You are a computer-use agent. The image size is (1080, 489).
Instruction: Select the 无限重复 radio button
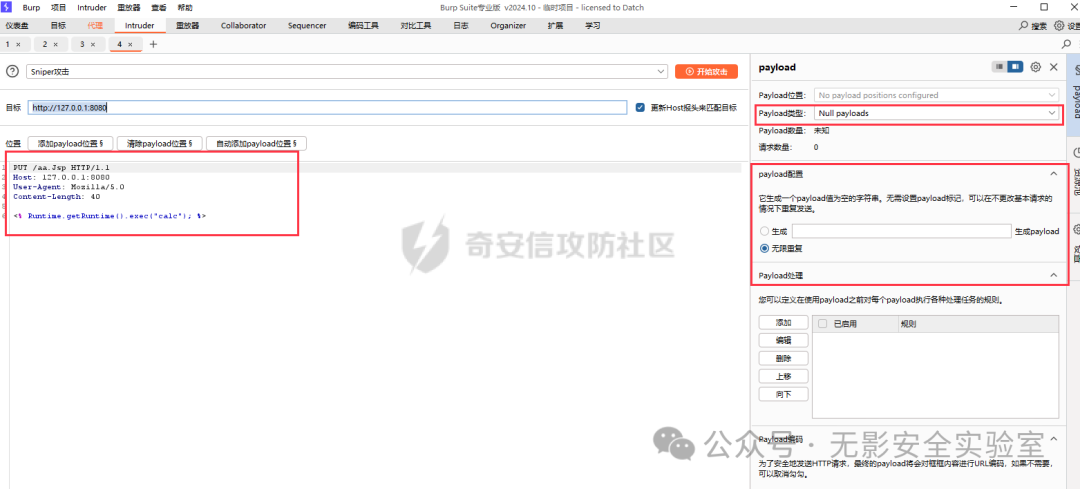click(764, 248)
